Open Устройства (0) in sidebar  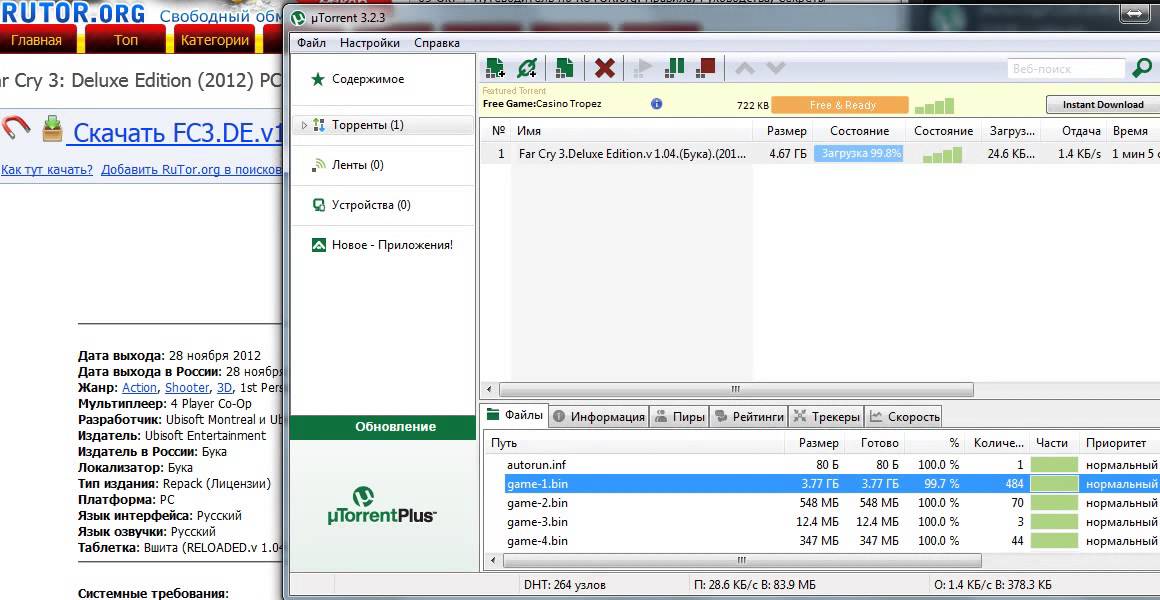[371, 205]
